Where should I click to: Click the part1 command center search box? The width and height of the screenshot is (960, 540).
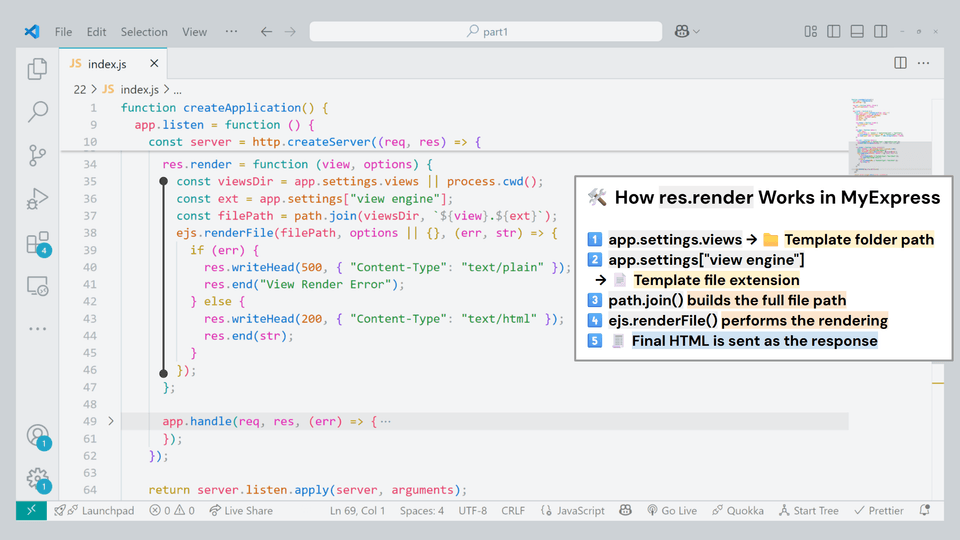(x=486, y=31)
